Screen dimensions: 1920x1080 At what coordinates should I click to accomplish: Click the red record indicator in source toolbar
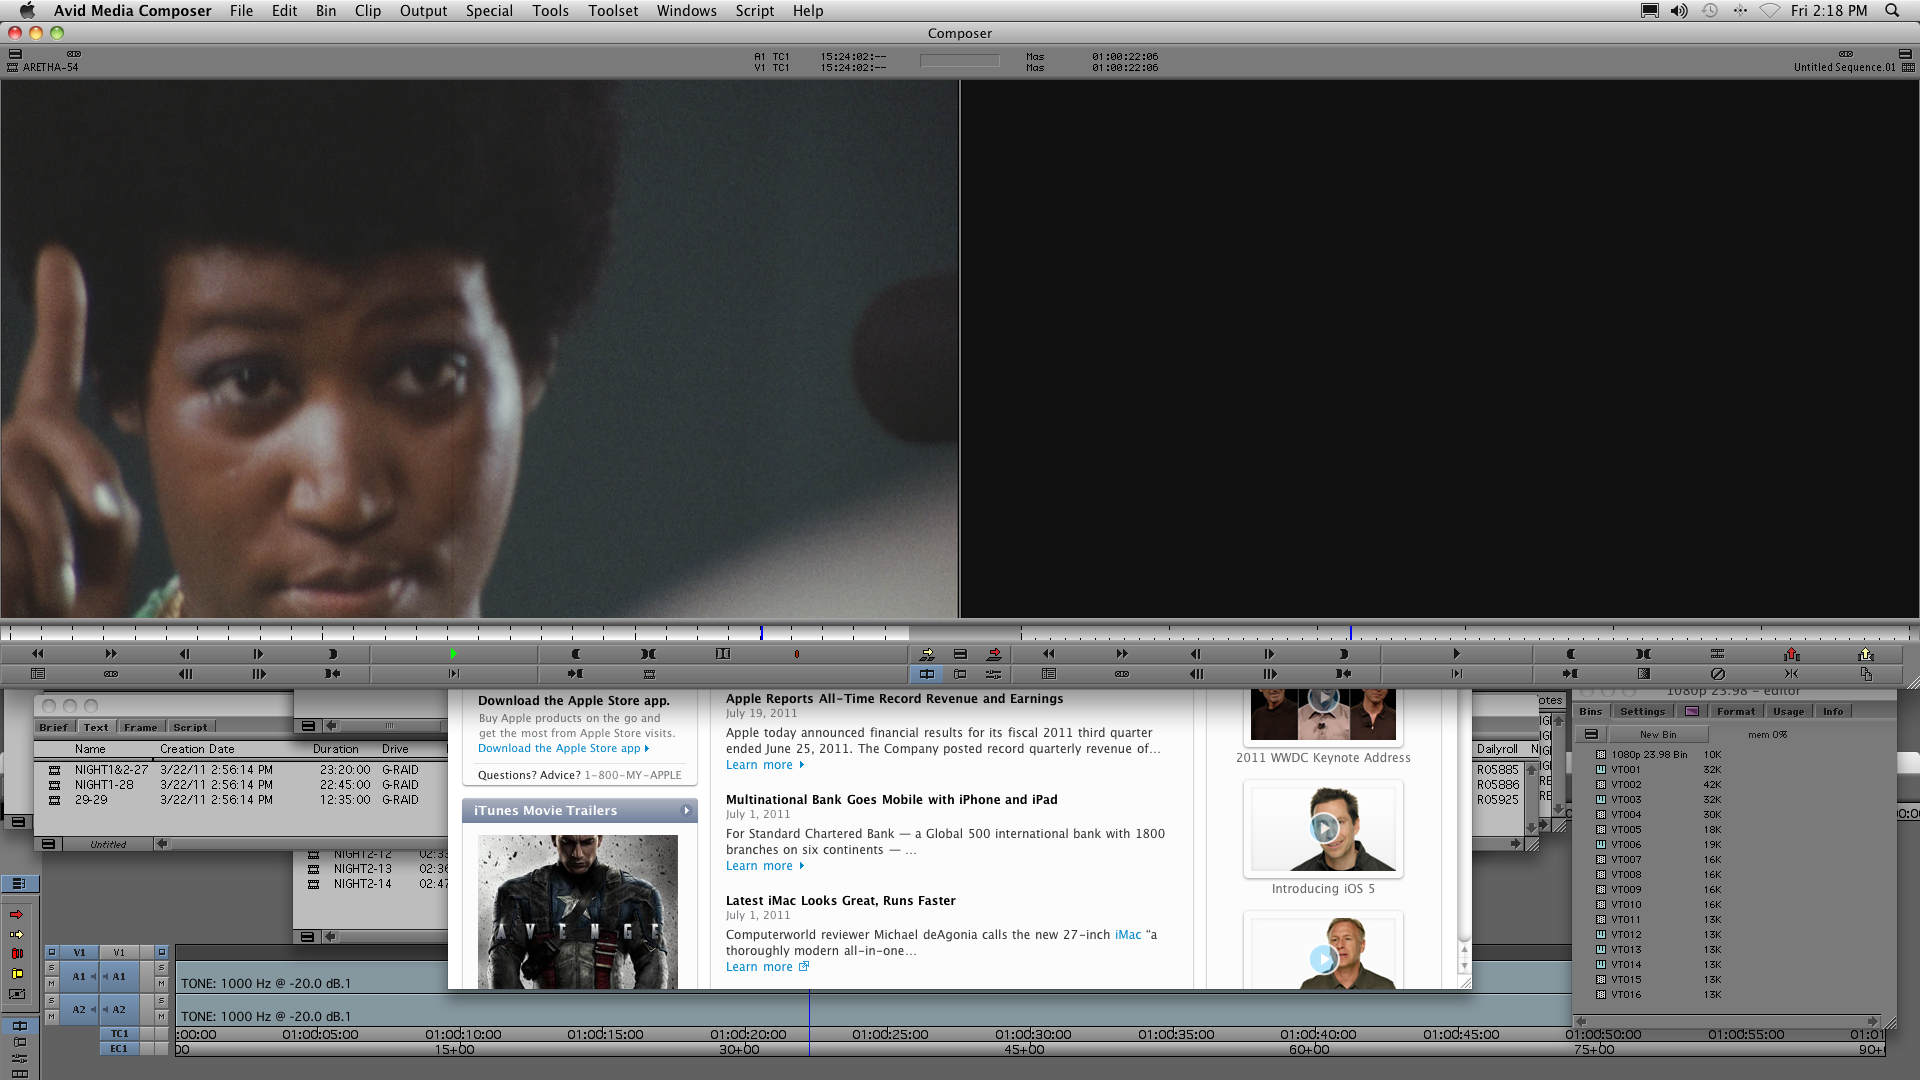tap(796, 654)
